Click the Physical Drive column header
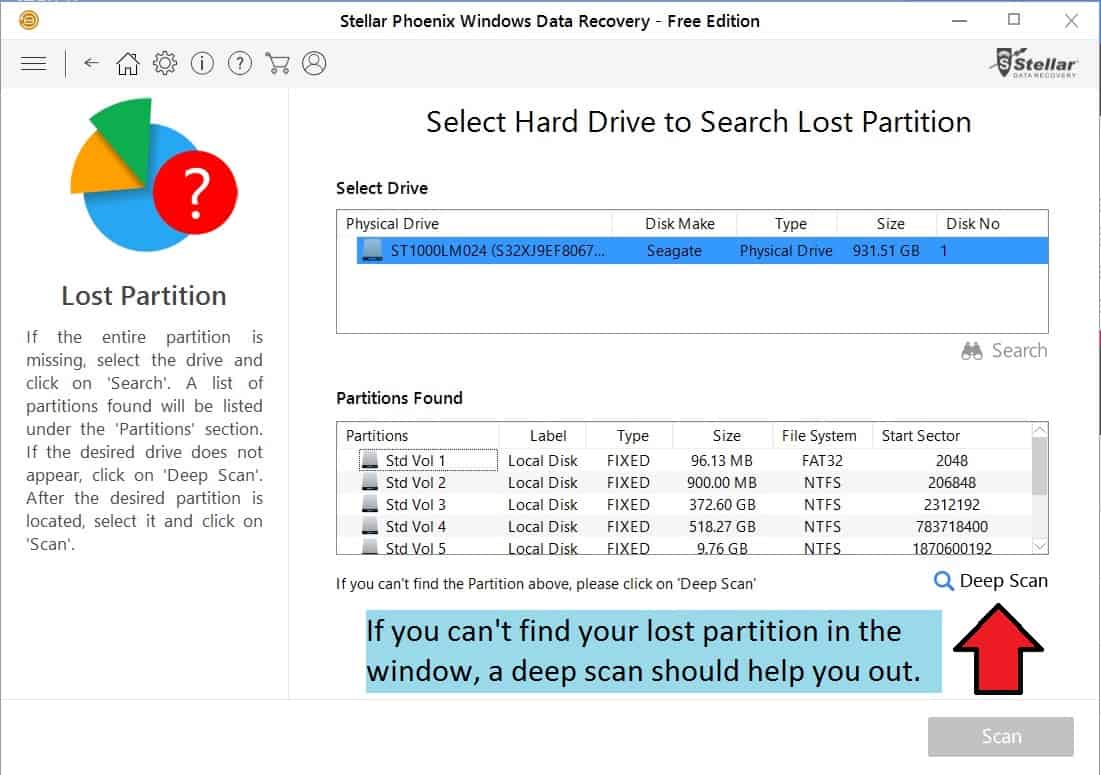The height and width of the screenshot is (775, 1101). point(474,224)
